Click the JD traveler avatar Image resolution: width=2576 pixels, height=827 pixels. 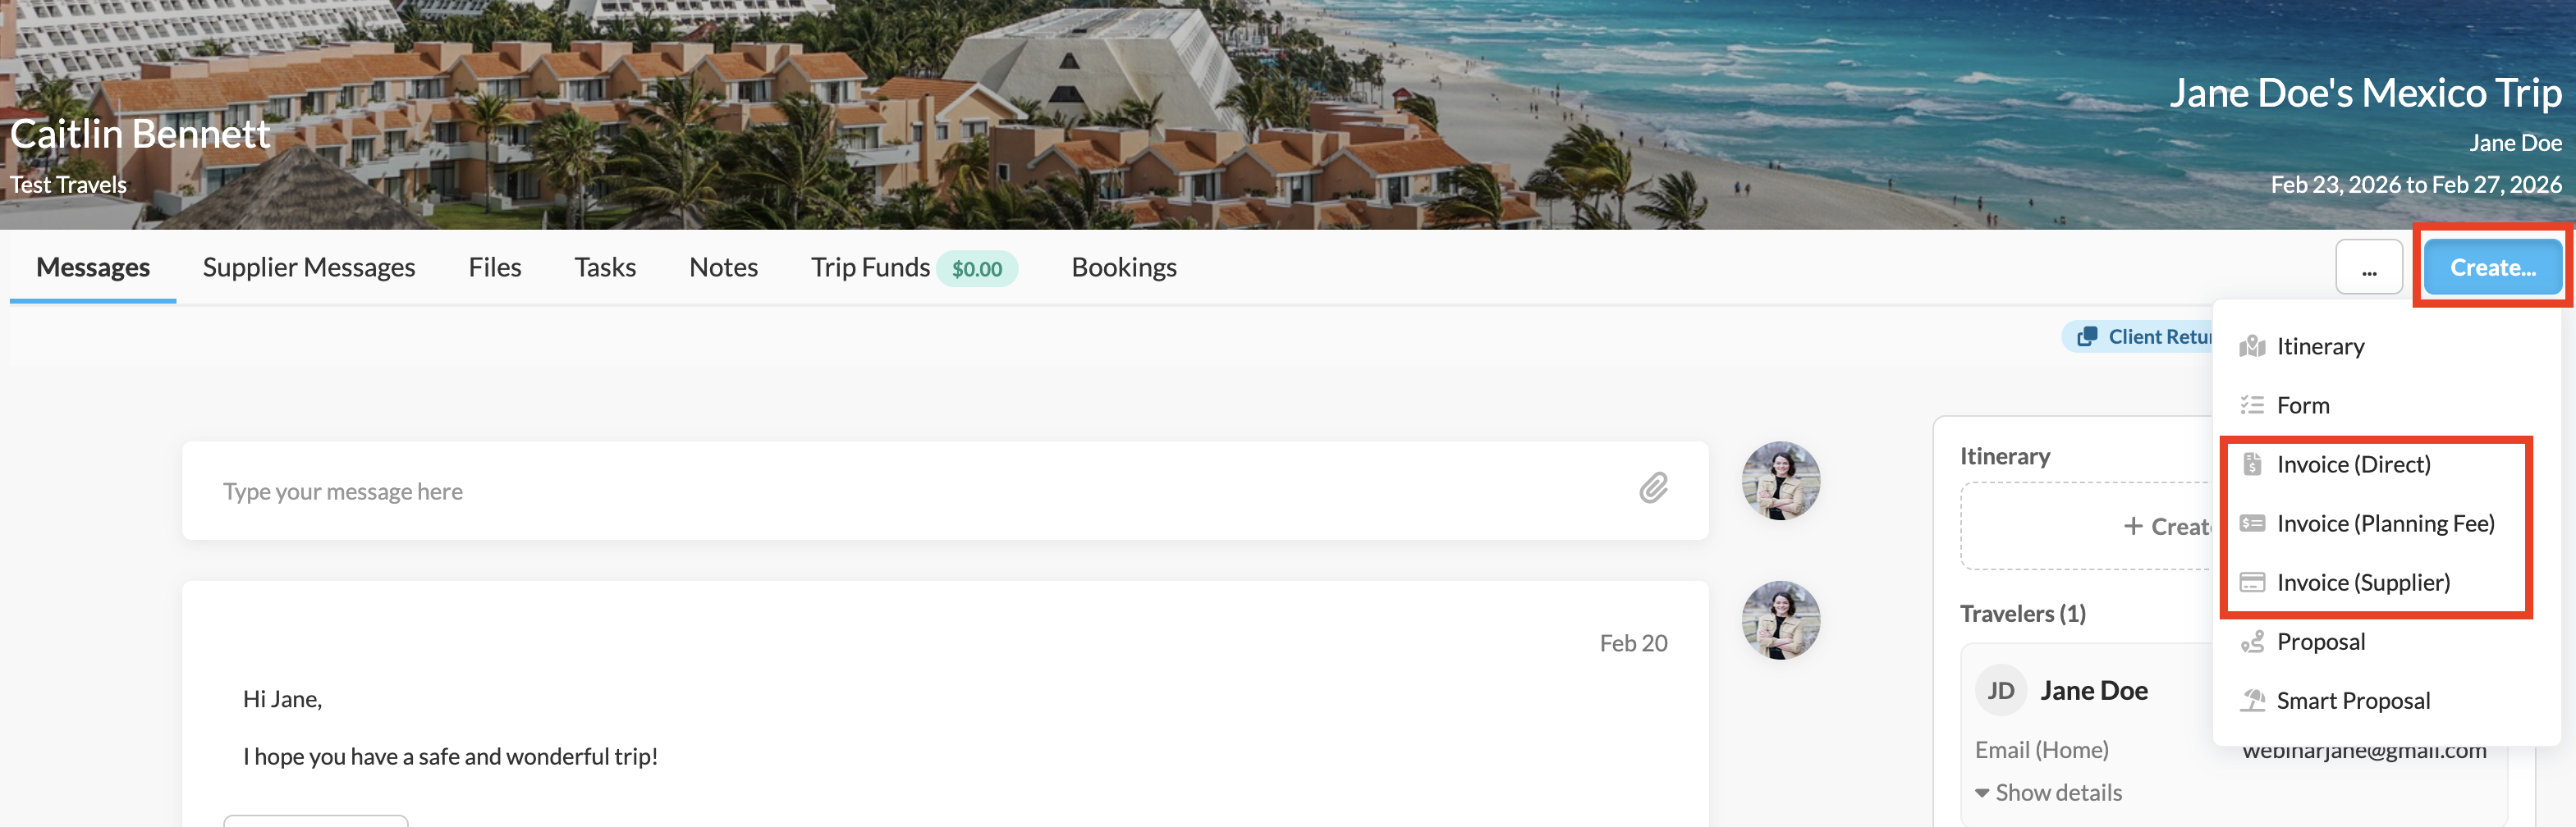point(2000,691)
